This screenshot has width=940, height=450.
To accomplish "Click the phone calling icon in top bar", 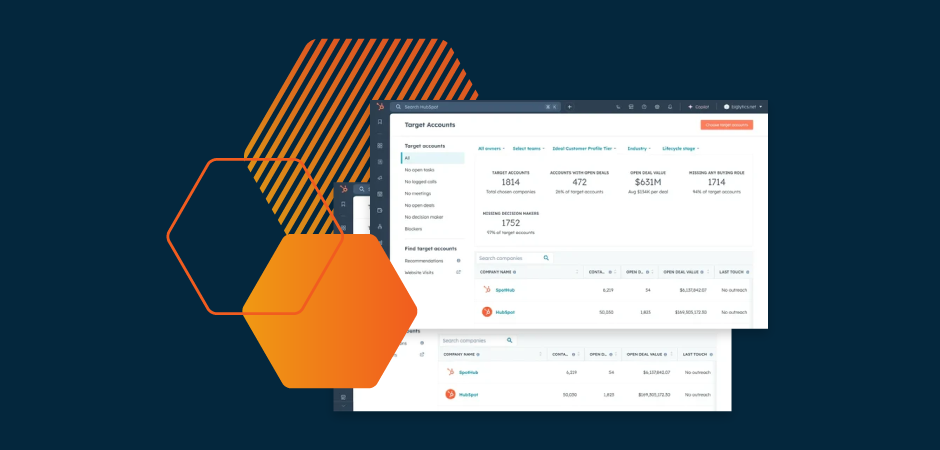I will pyautogui.click(x=618, y=107).
